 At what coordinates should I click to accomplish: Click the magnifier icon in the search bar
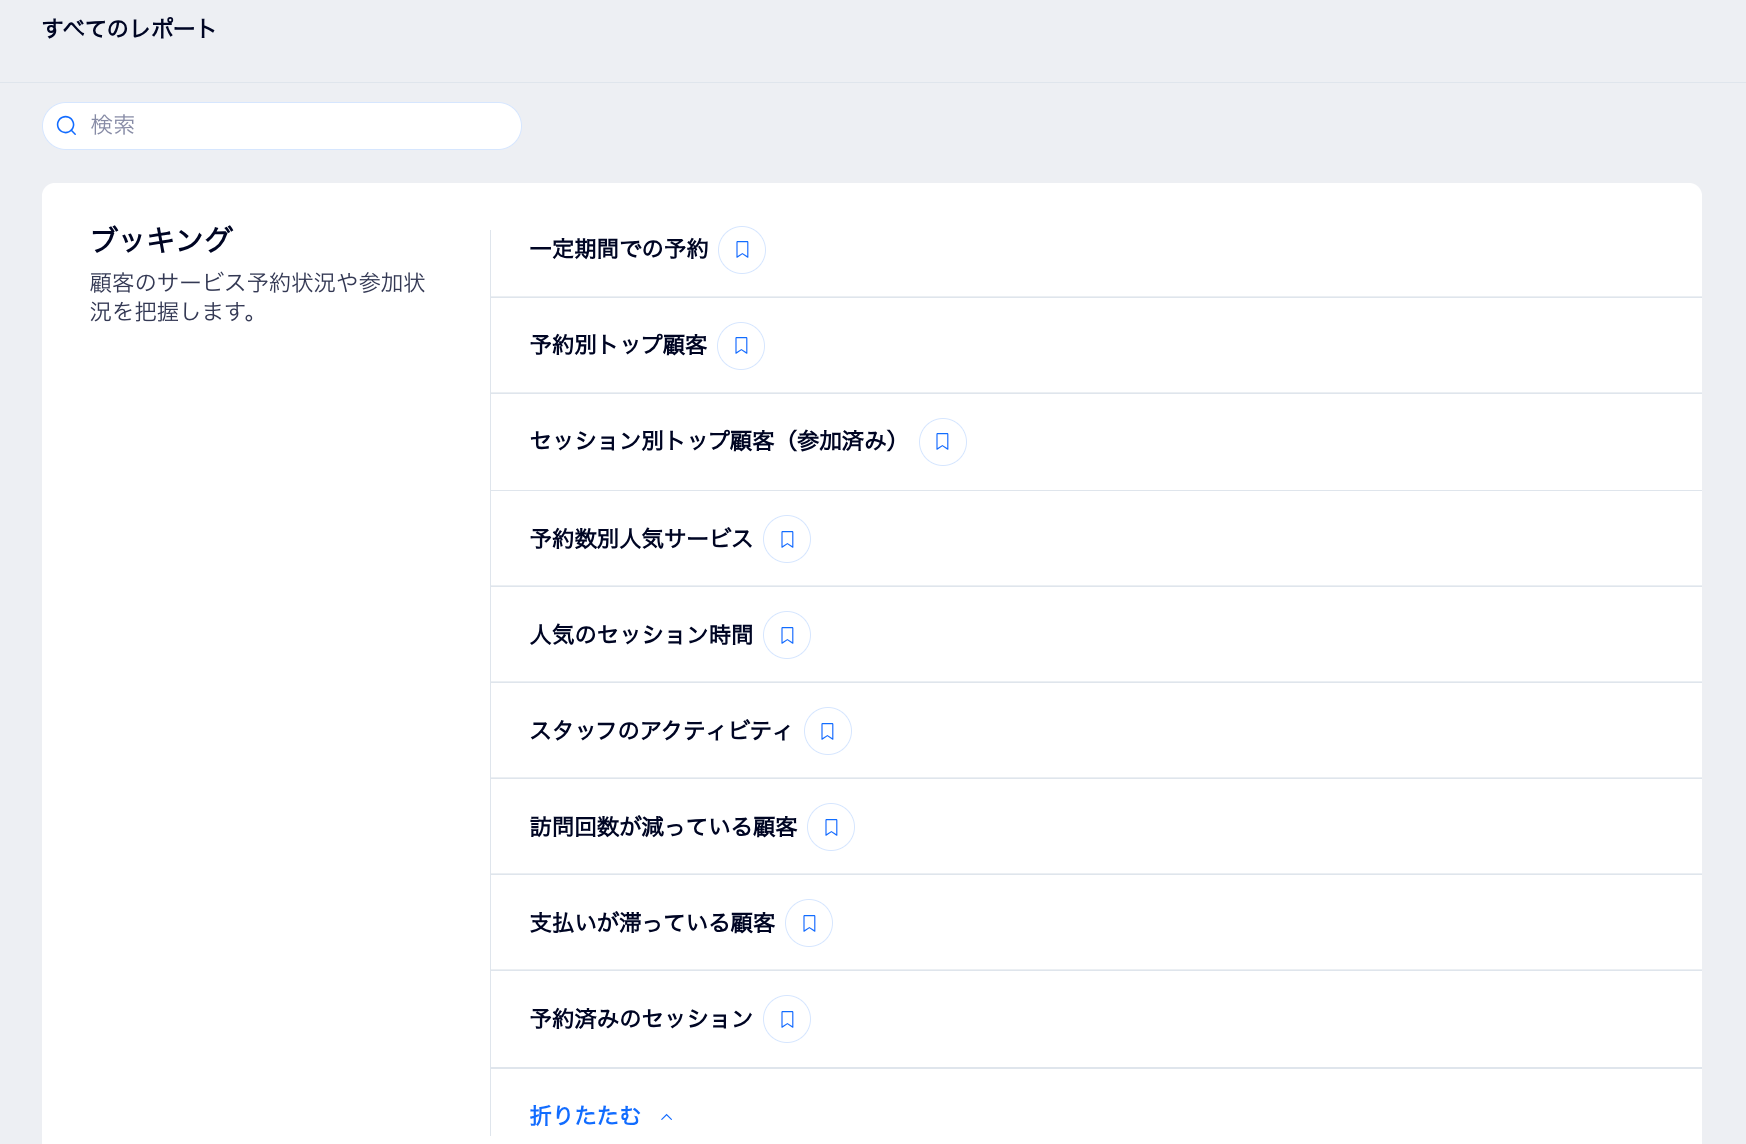(x=67, y=125)
